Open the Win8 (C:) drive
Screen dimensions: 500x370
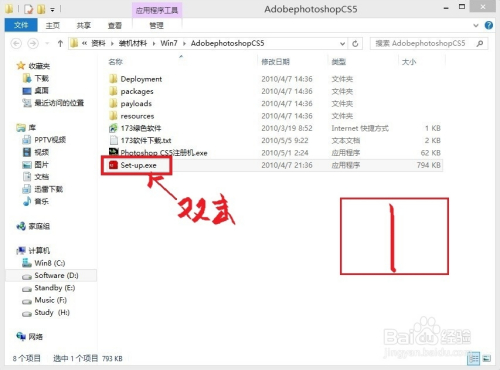pyautogui.click(x=50, y=263)
